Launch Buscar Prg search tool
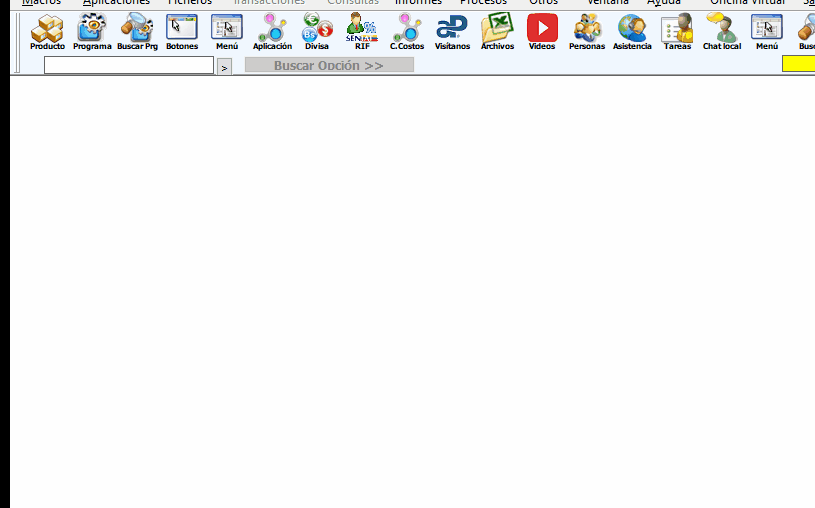Viewport: 815px width, 508px height. pos(137,32)
